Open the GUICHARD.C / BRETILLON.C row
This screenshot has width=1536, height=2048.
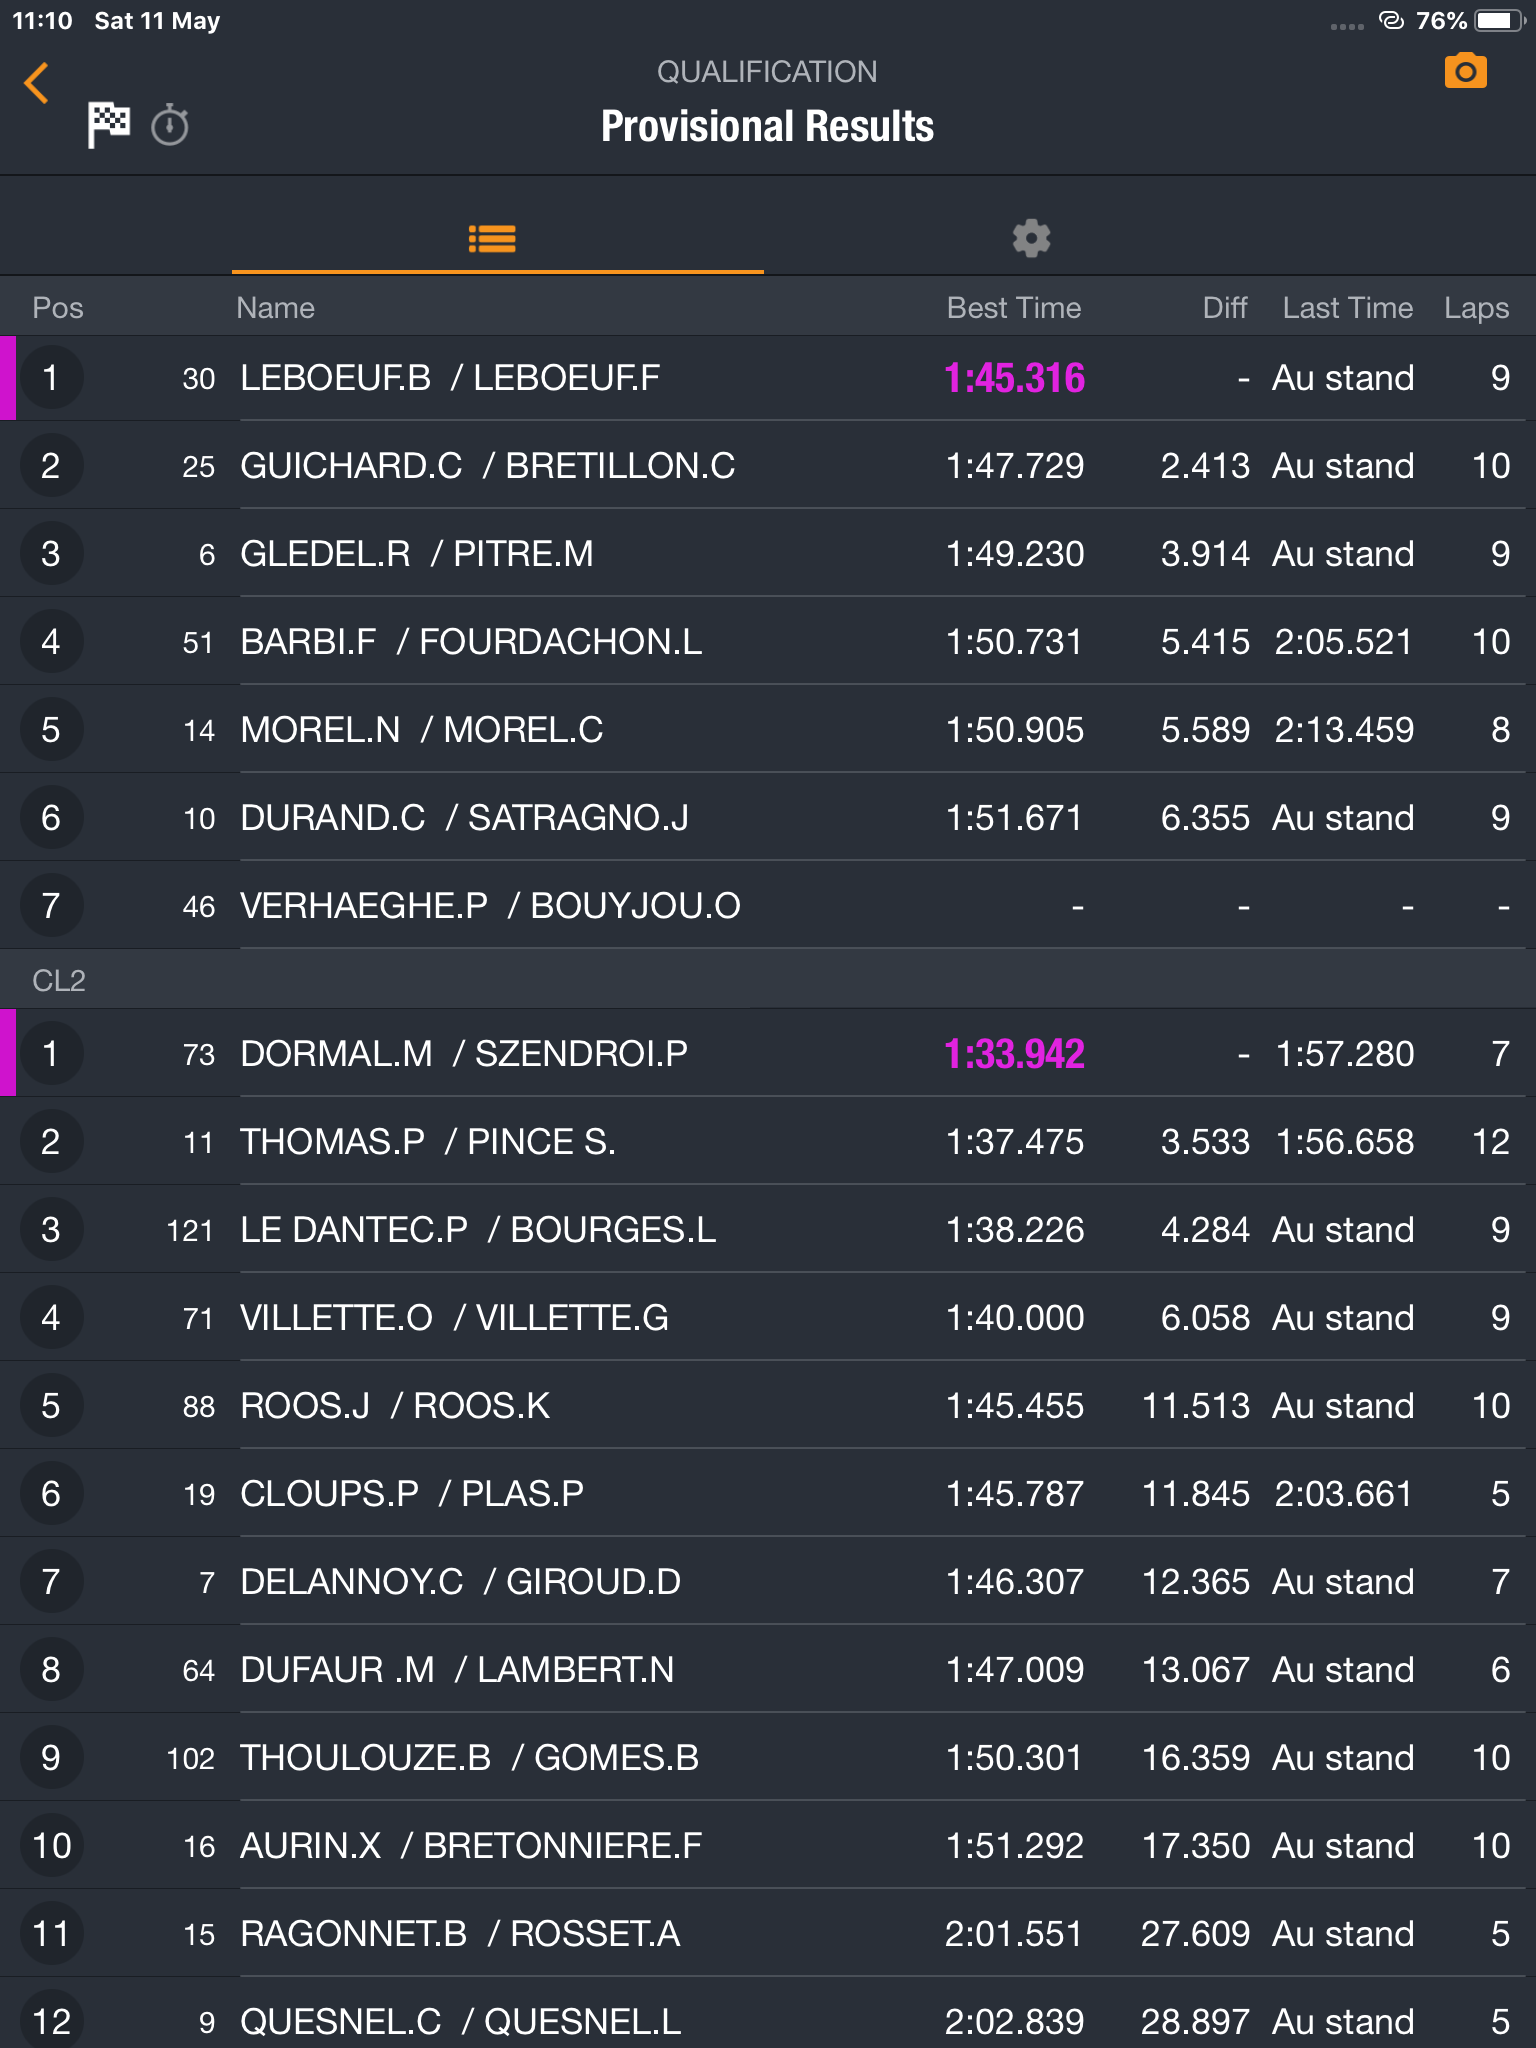click(x=768, y=466)
